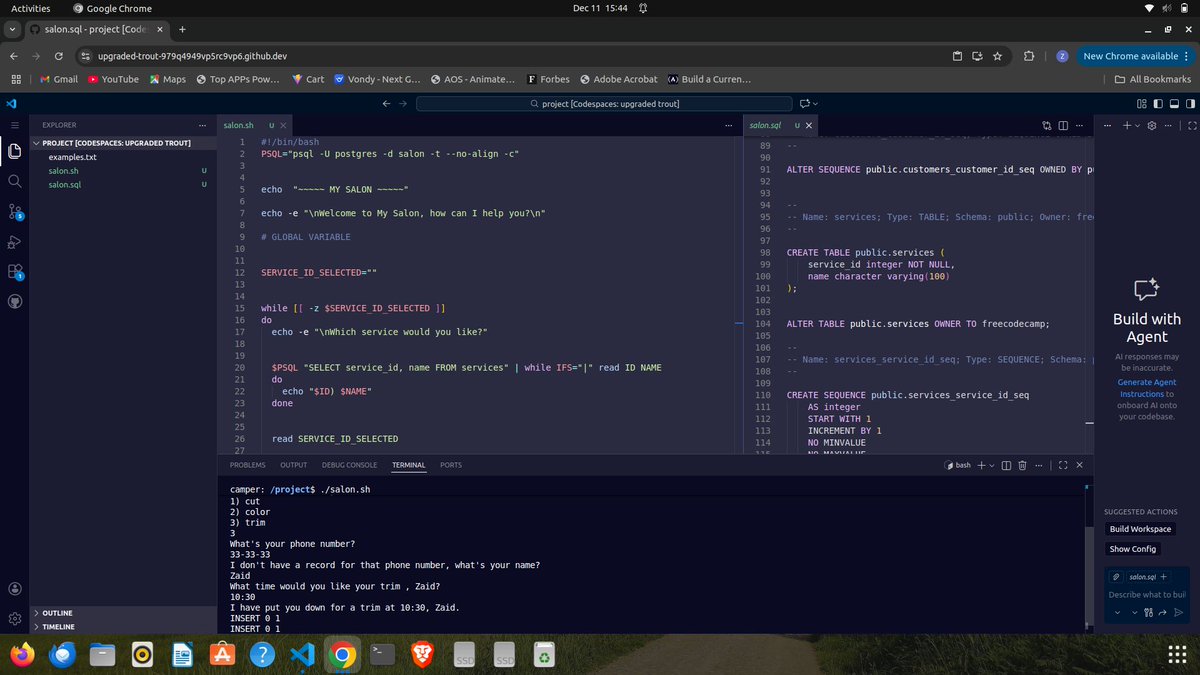Viewport: 1200px width, 675px height.
Task: Open the chat settings gear icon
Action: coord(1152,125)
